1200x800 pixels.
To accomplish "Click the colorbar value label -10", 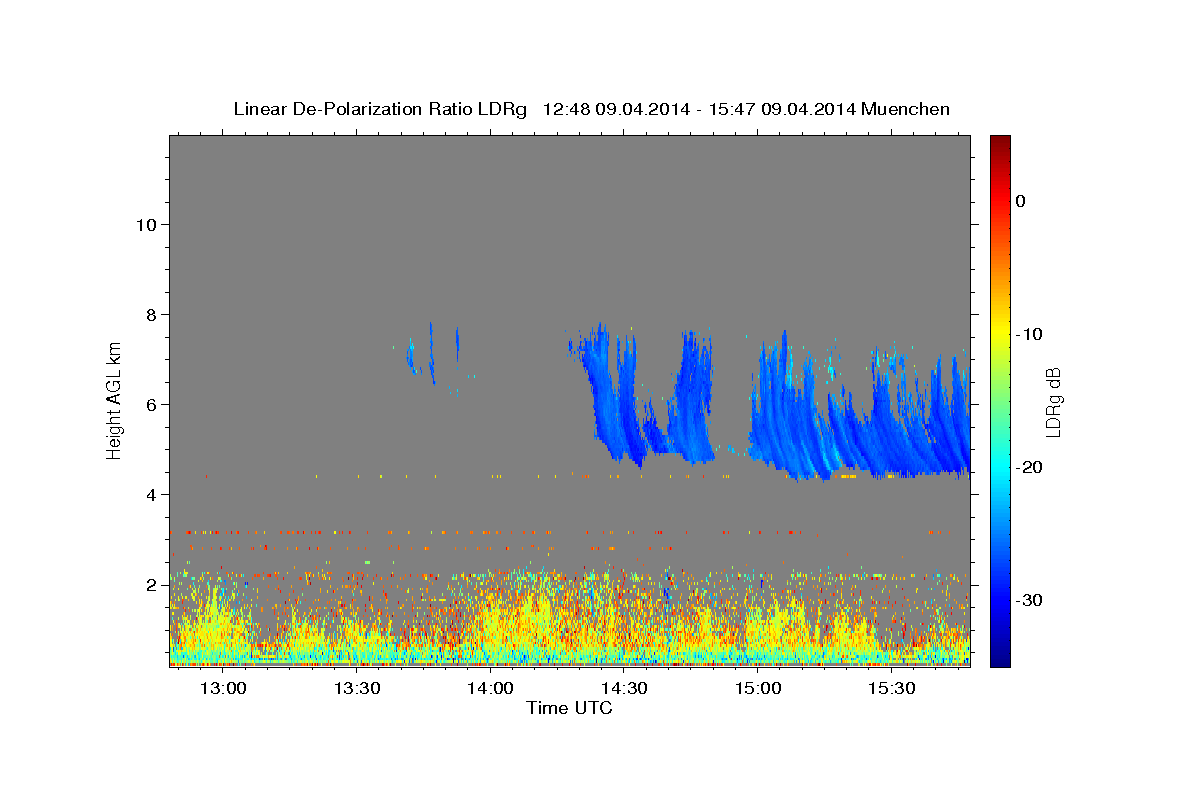I will [1029, 334].
